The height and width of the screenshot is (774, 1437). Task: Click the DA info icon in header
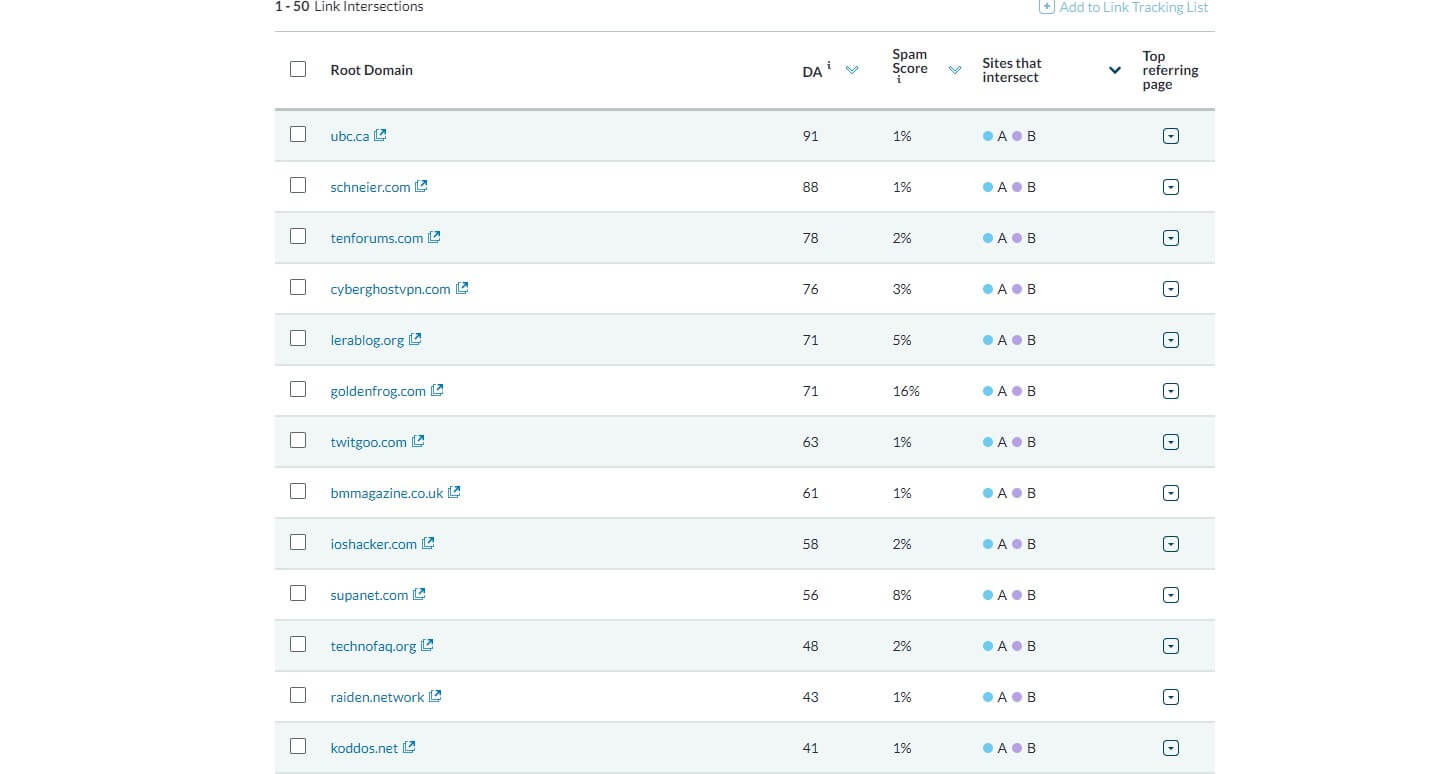pos(829,65)
